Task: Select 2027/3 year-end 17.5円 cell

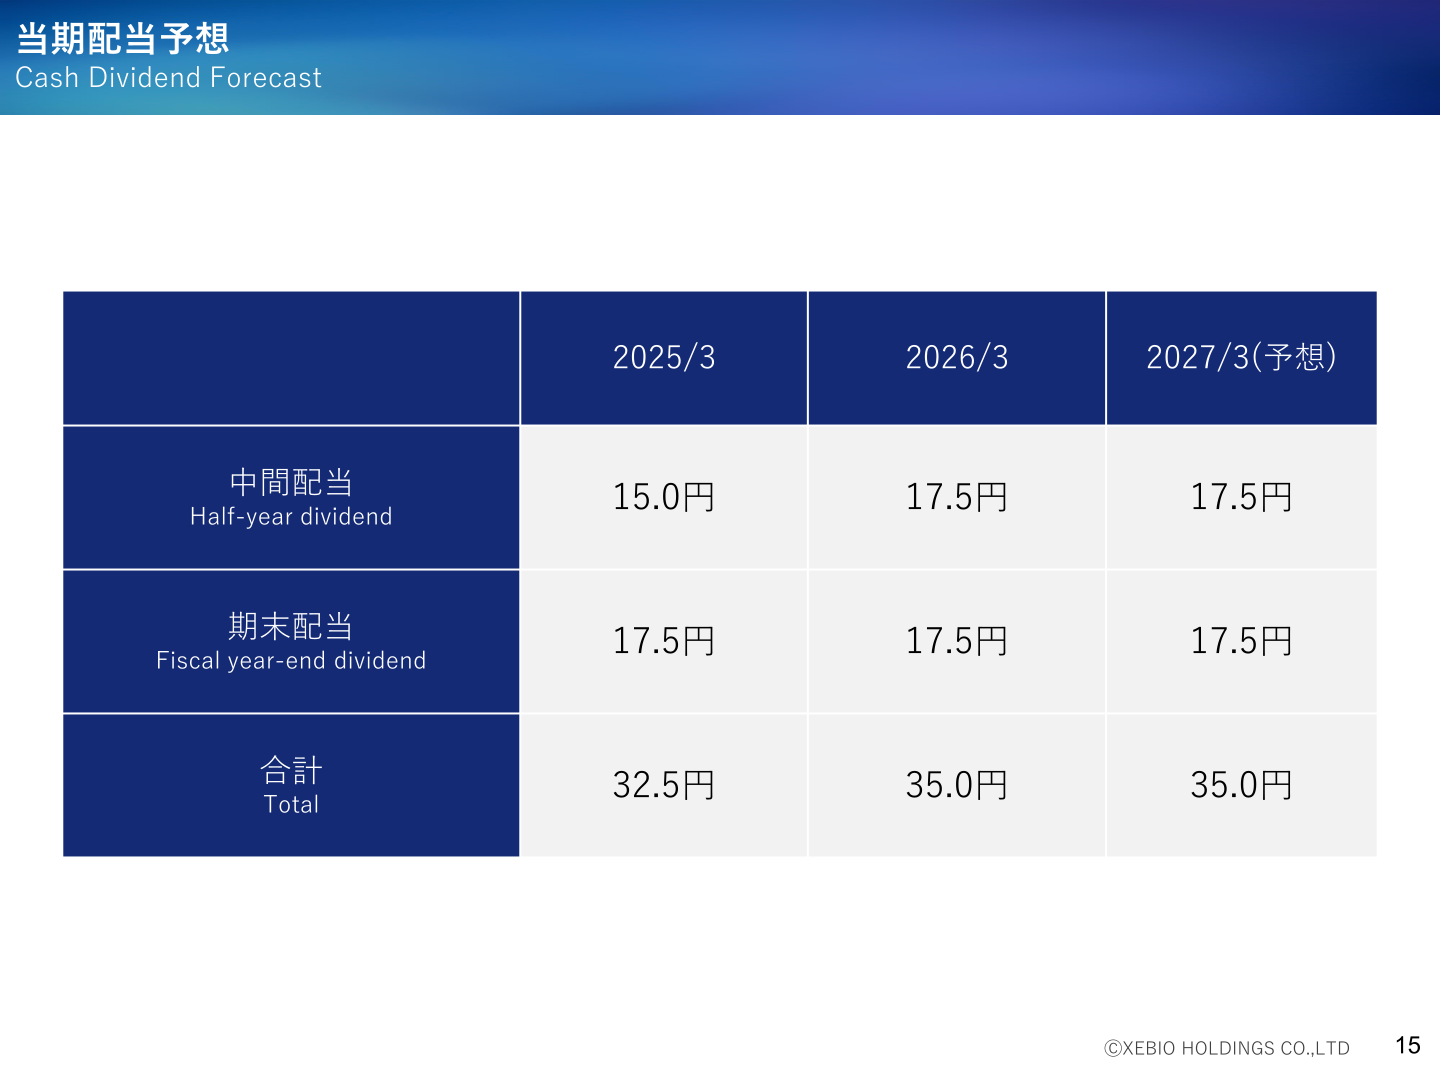Action: click(x=1241, y=642)
